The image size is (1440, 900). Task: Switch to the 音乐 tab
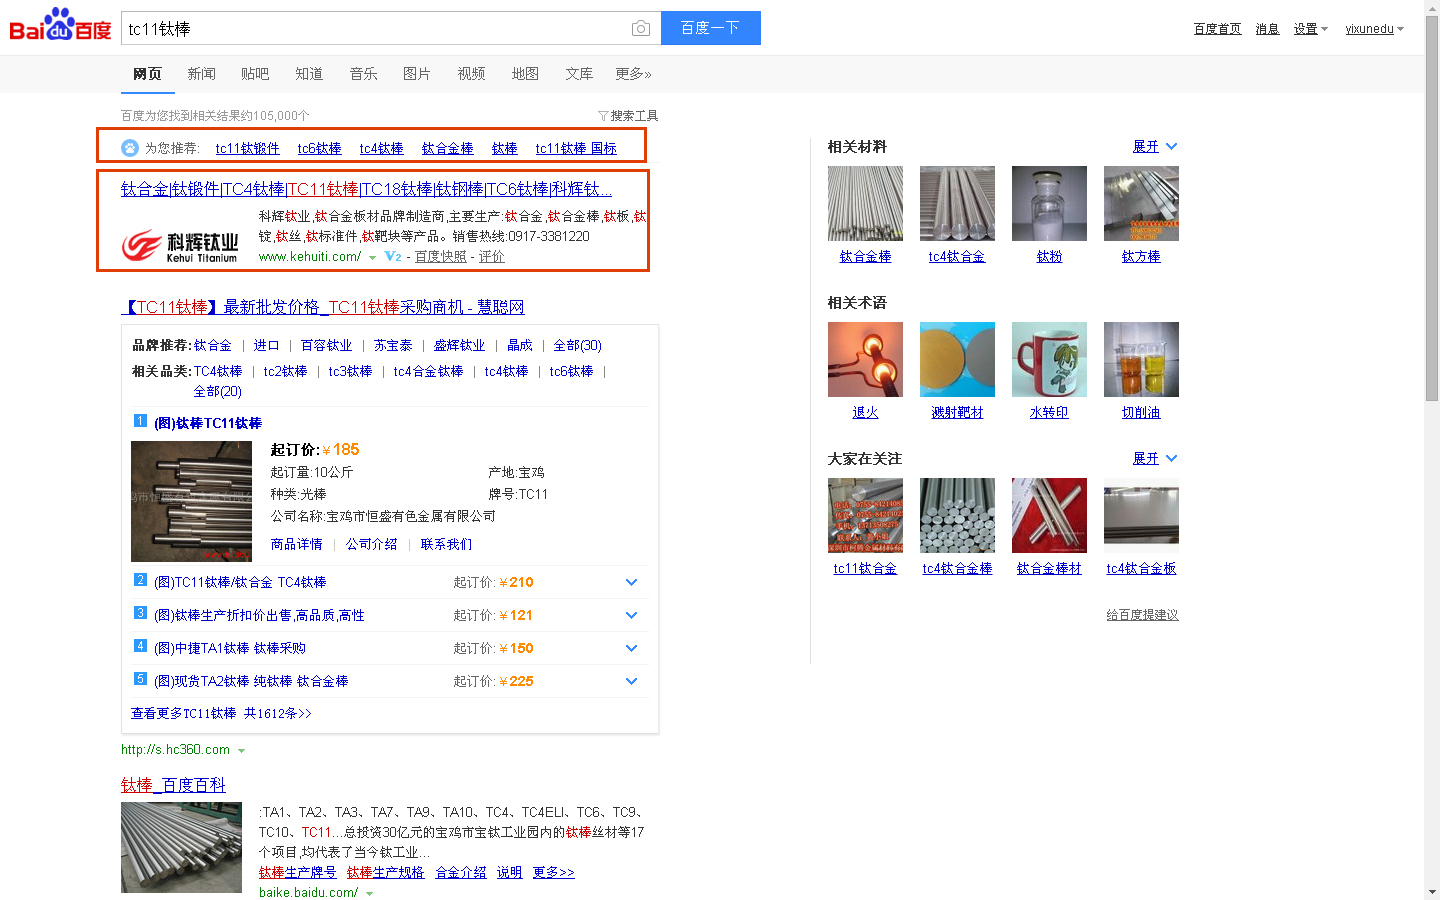click(363, 74)
